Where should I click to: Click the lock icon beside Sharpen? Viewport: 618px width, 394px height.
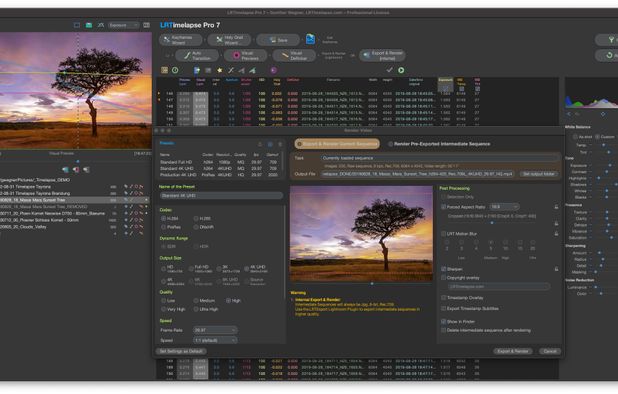(556, 269)
